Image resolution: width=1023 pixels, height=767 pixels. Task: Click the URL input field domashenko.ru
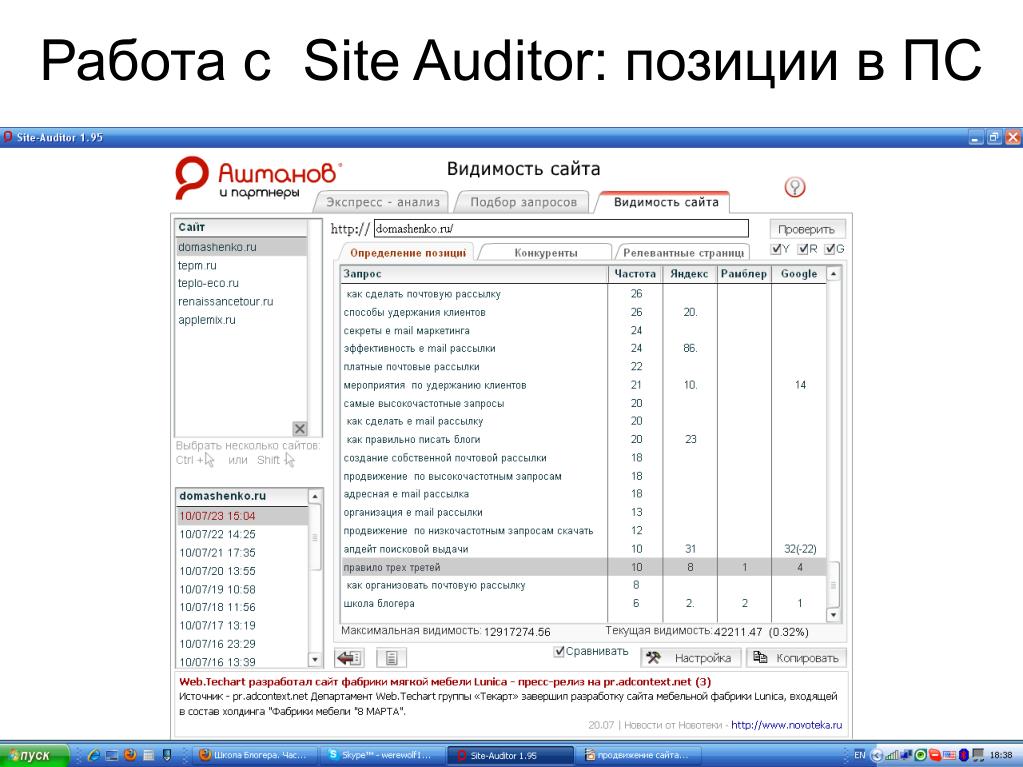(561, 229)
